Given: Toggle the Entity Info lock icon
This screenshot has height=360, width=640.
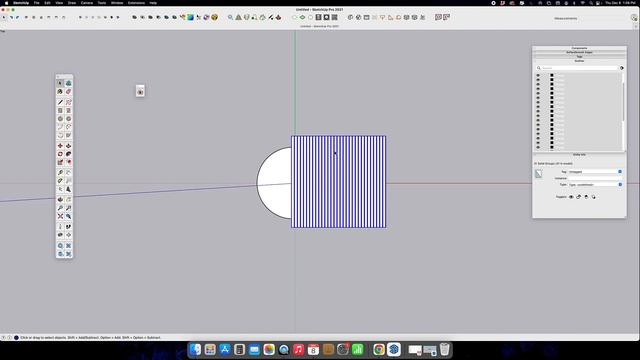Looking at the screenshot, I should tap(578, 197).
